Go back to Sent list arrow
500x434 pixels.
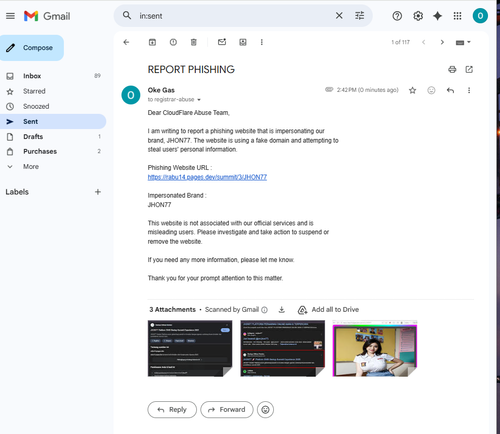pos(126,42)
